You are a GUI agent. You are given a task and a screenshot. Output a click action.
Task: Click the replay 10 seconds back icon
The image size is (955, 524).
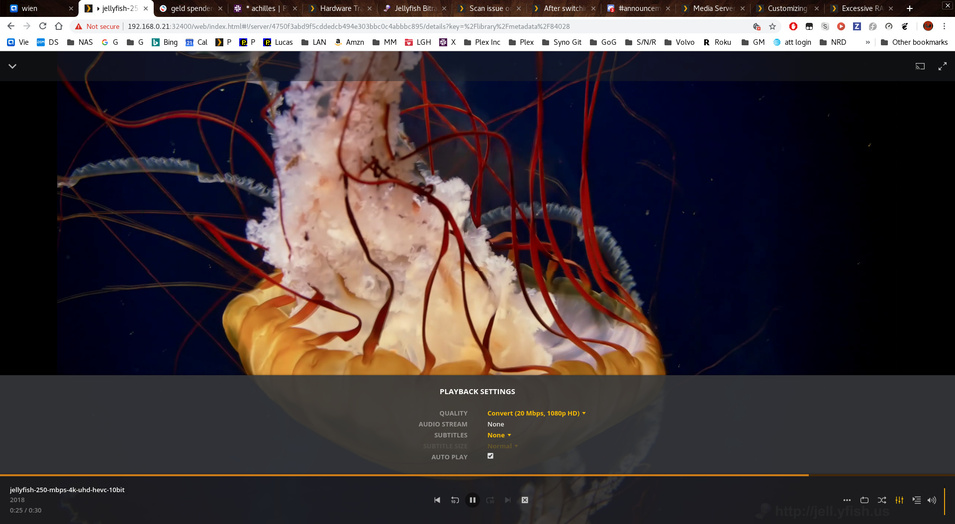[x=454, y=500]
